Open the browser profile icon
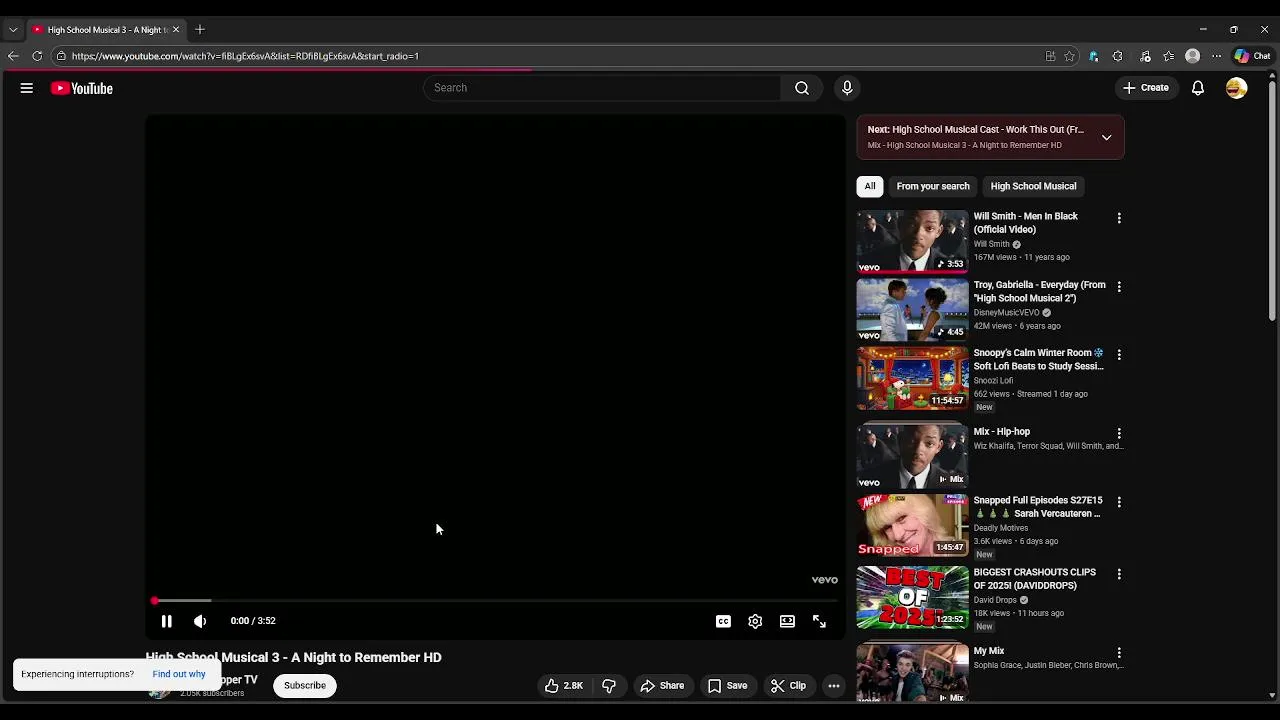Image resolution: width=1280 pixels, height=720 pixels. tap(1192, 56)
